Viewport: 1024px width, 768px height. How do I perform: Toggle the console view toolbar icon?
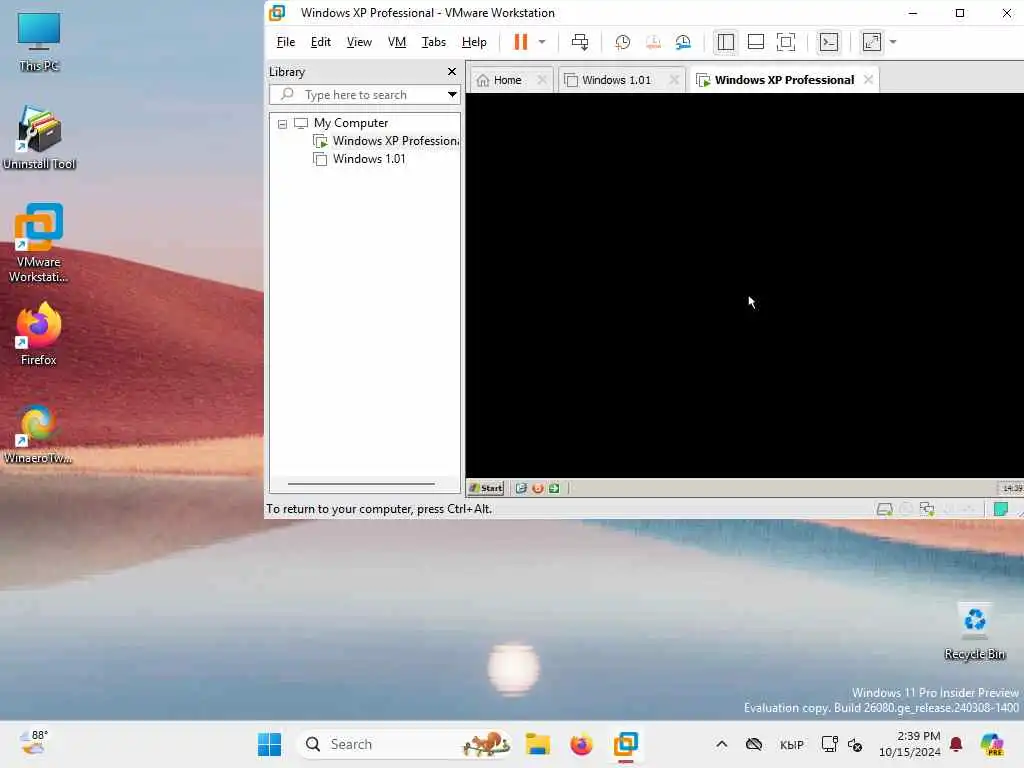(x=829, y=42)
